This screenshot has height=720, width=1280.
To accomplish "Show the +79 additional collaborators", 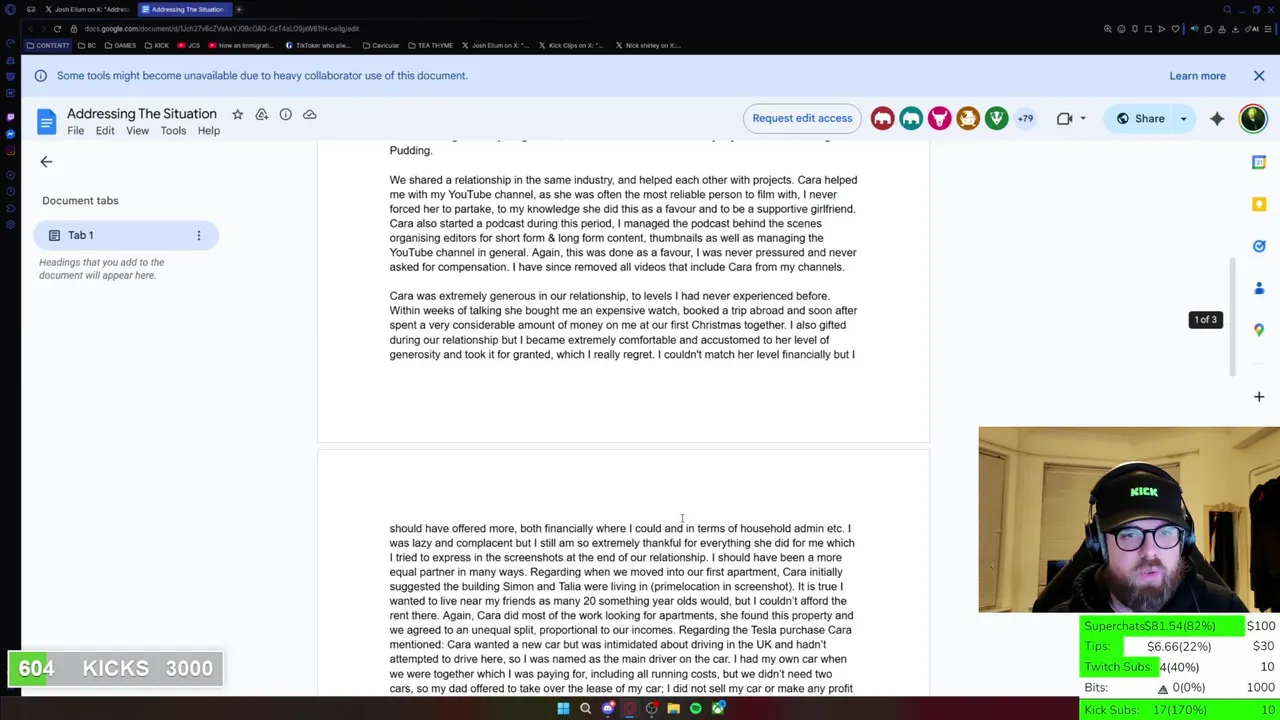I will pos(1025,118).
